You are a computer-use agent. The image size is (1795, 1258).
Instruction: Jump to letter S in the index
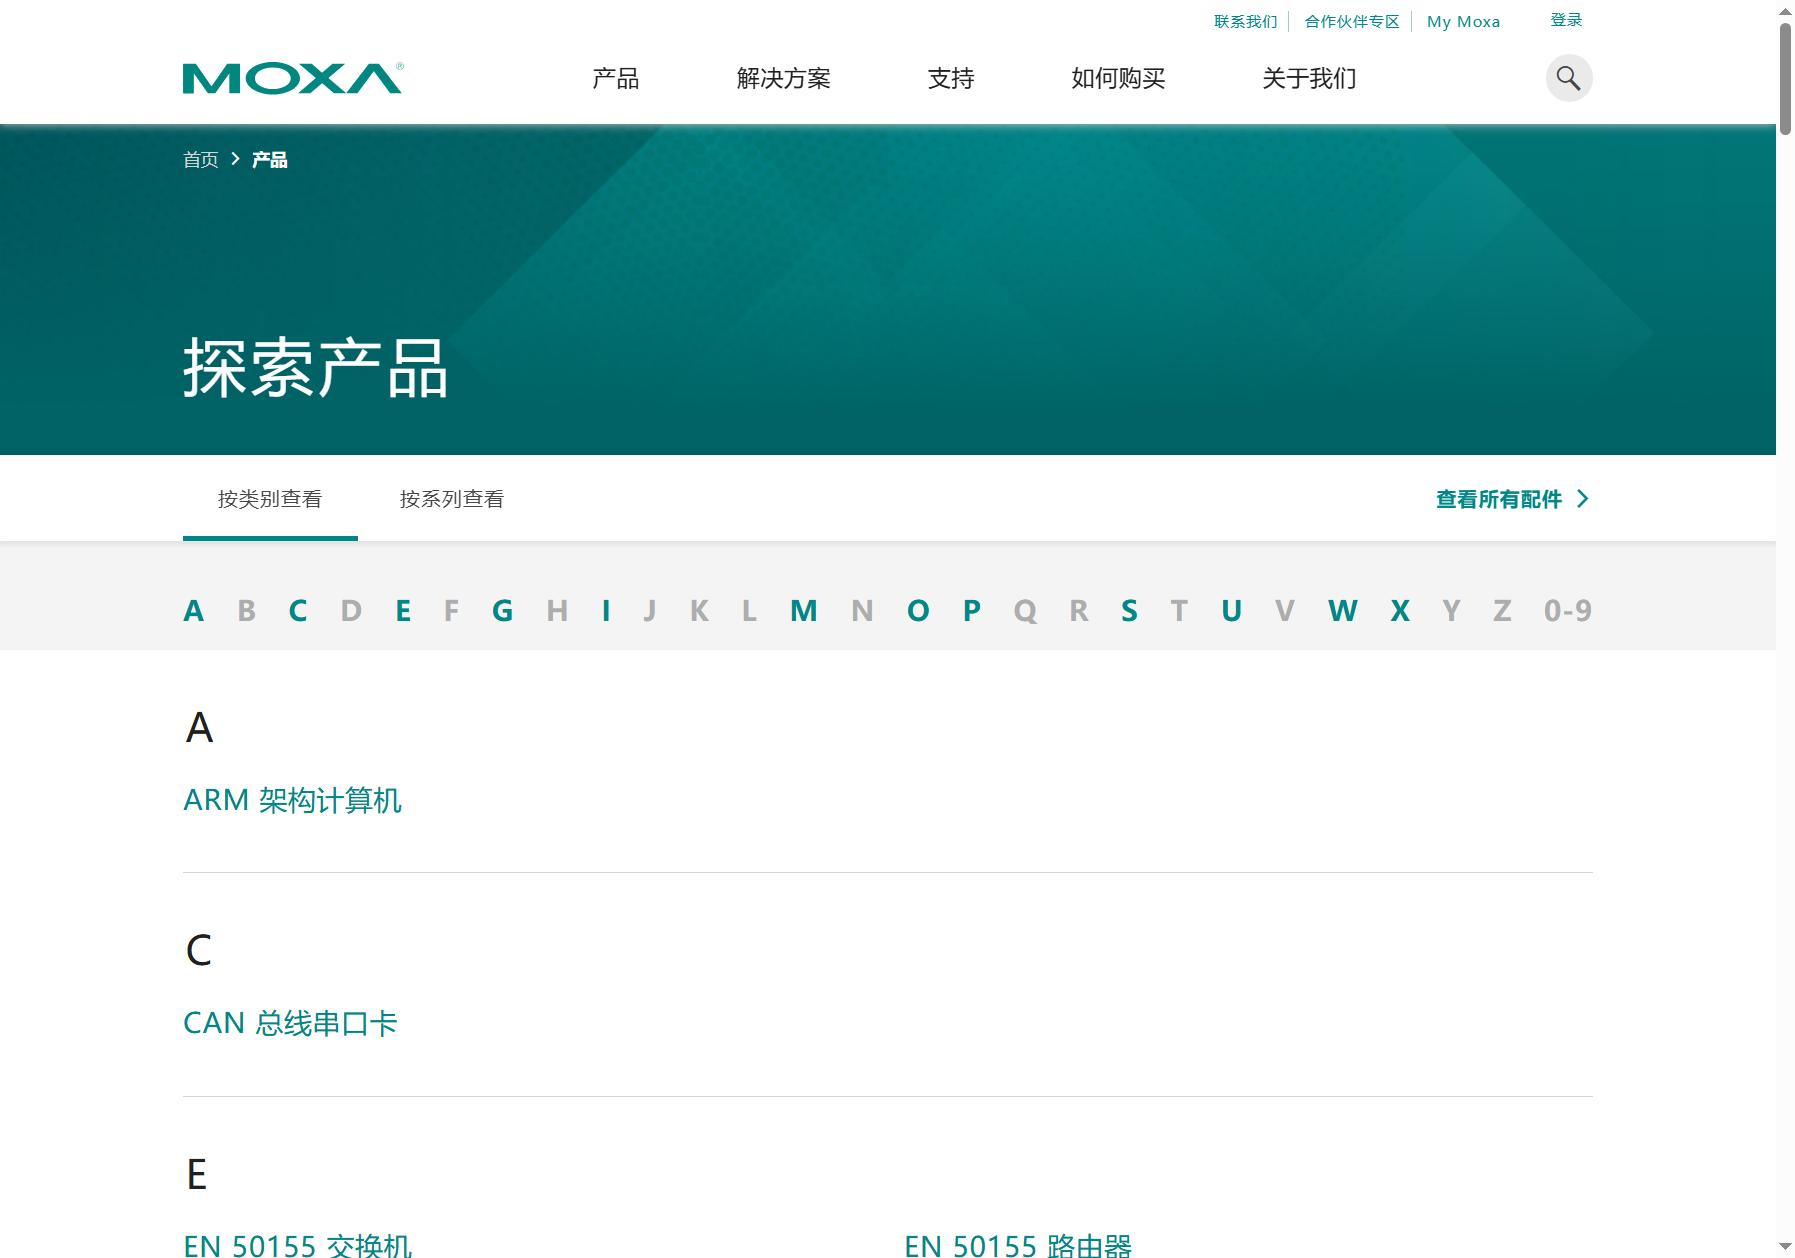[x=1129, y=610]
